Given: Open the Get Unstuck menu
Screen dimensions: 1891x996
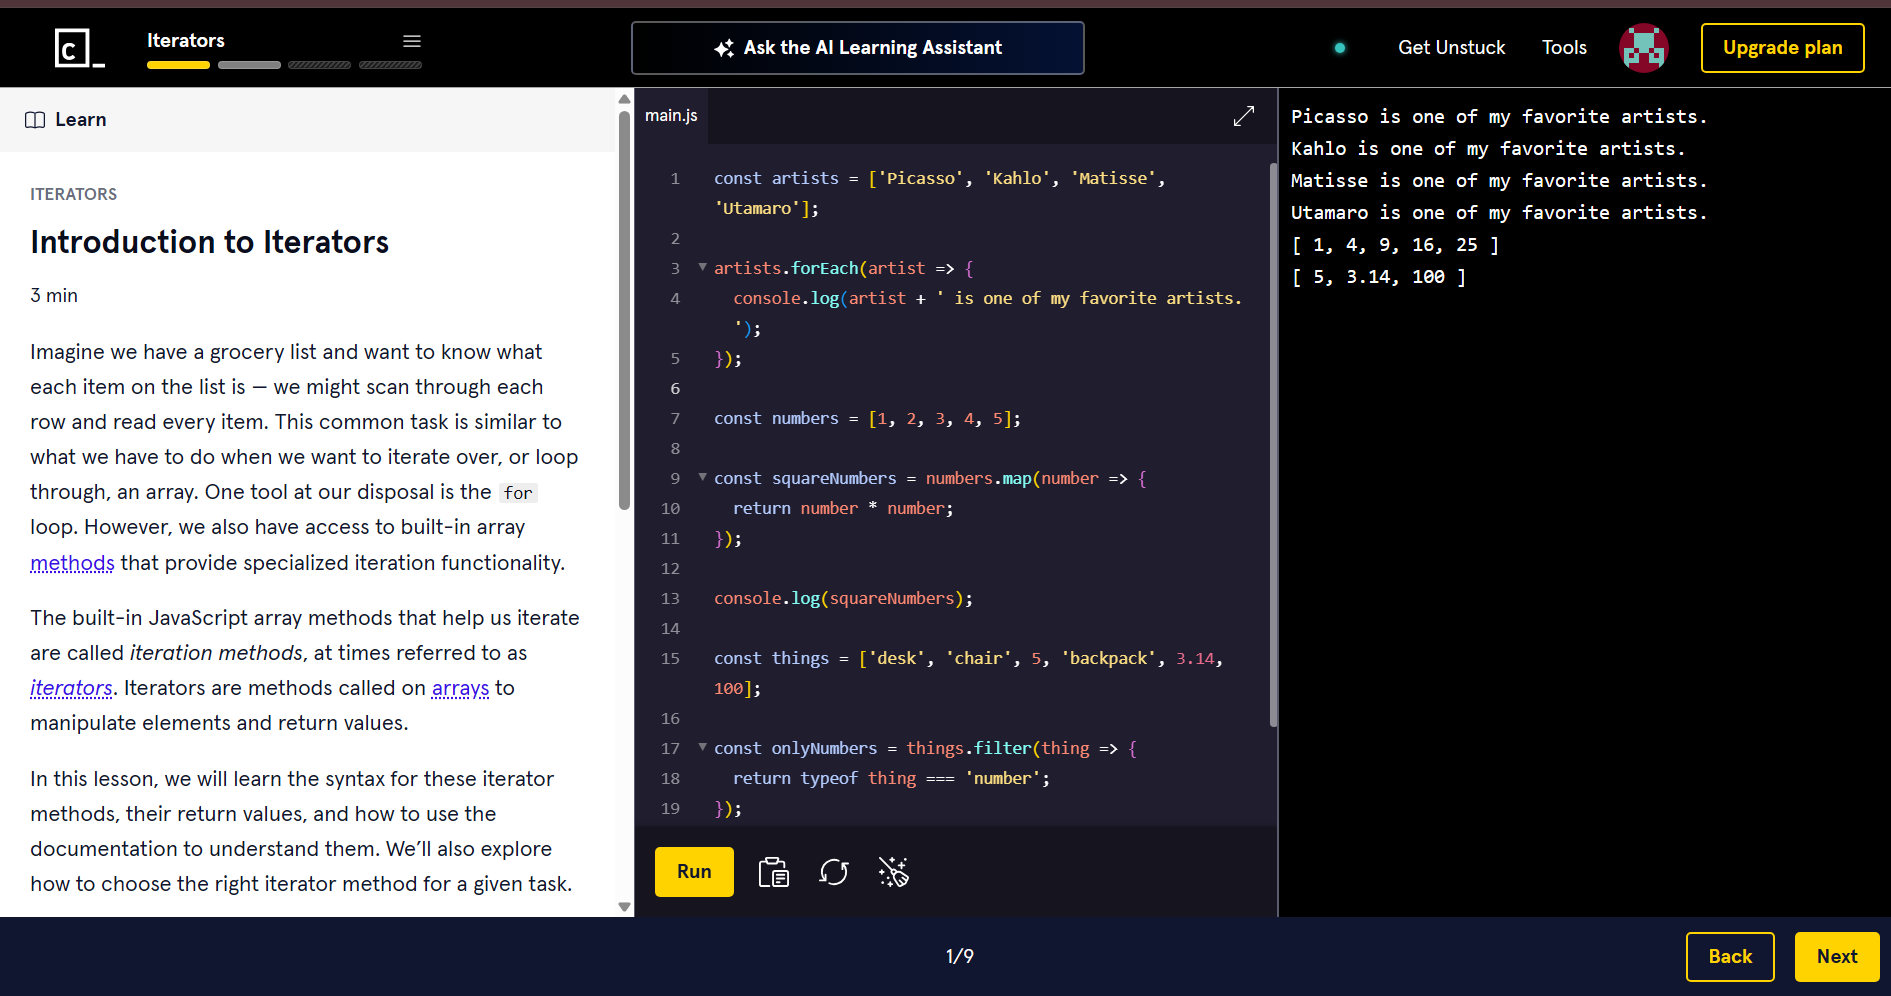Looking at the screenshot, I should [x=1451, y=48].
